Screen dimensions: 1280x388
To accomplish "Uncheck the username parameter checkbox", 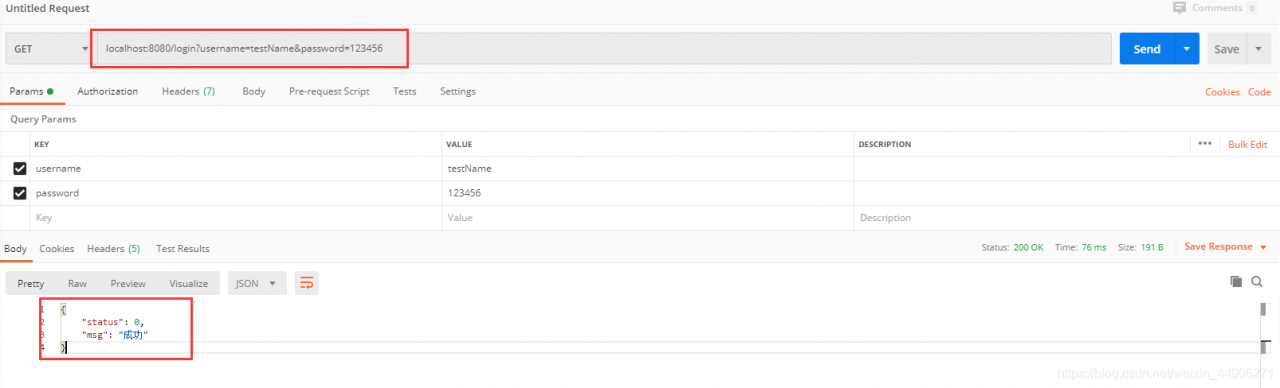I will [x=19, y=169].
